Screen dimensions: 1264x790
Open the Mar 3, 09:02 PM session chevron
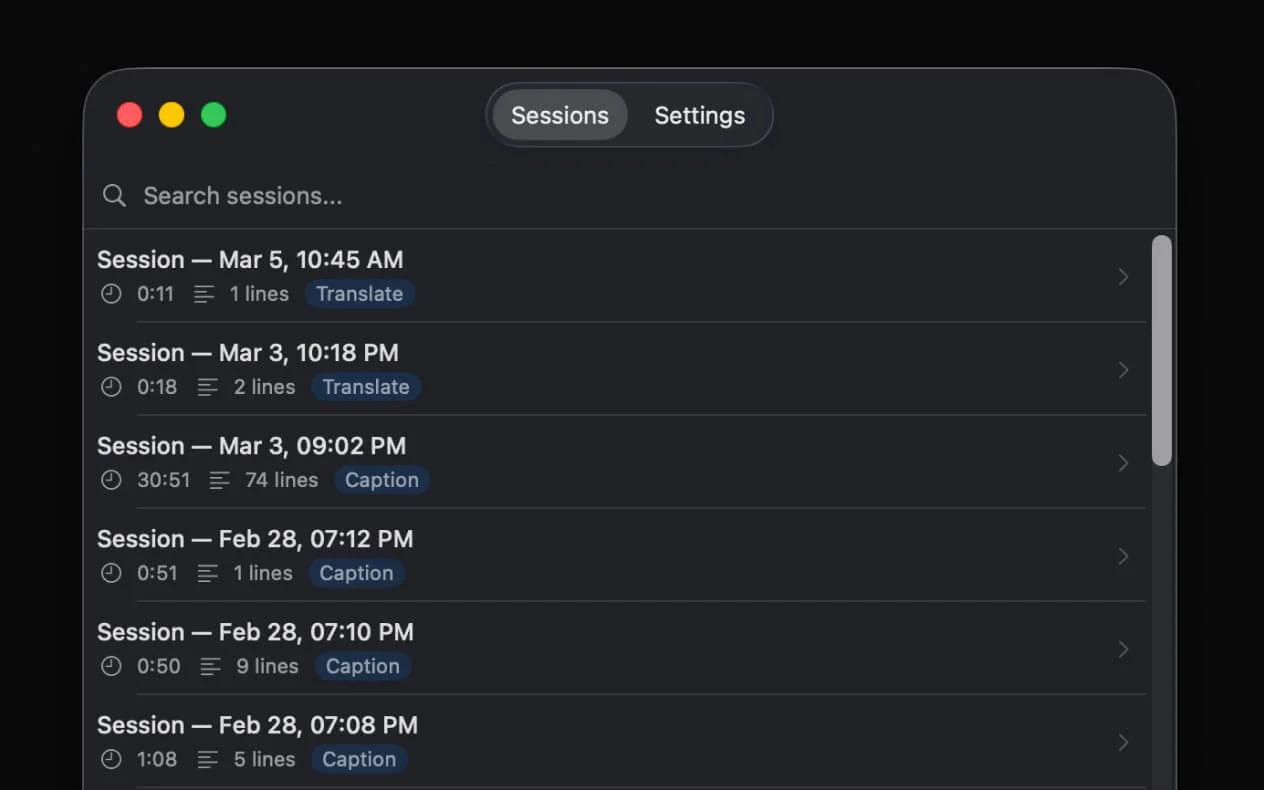coord(1123,463)
